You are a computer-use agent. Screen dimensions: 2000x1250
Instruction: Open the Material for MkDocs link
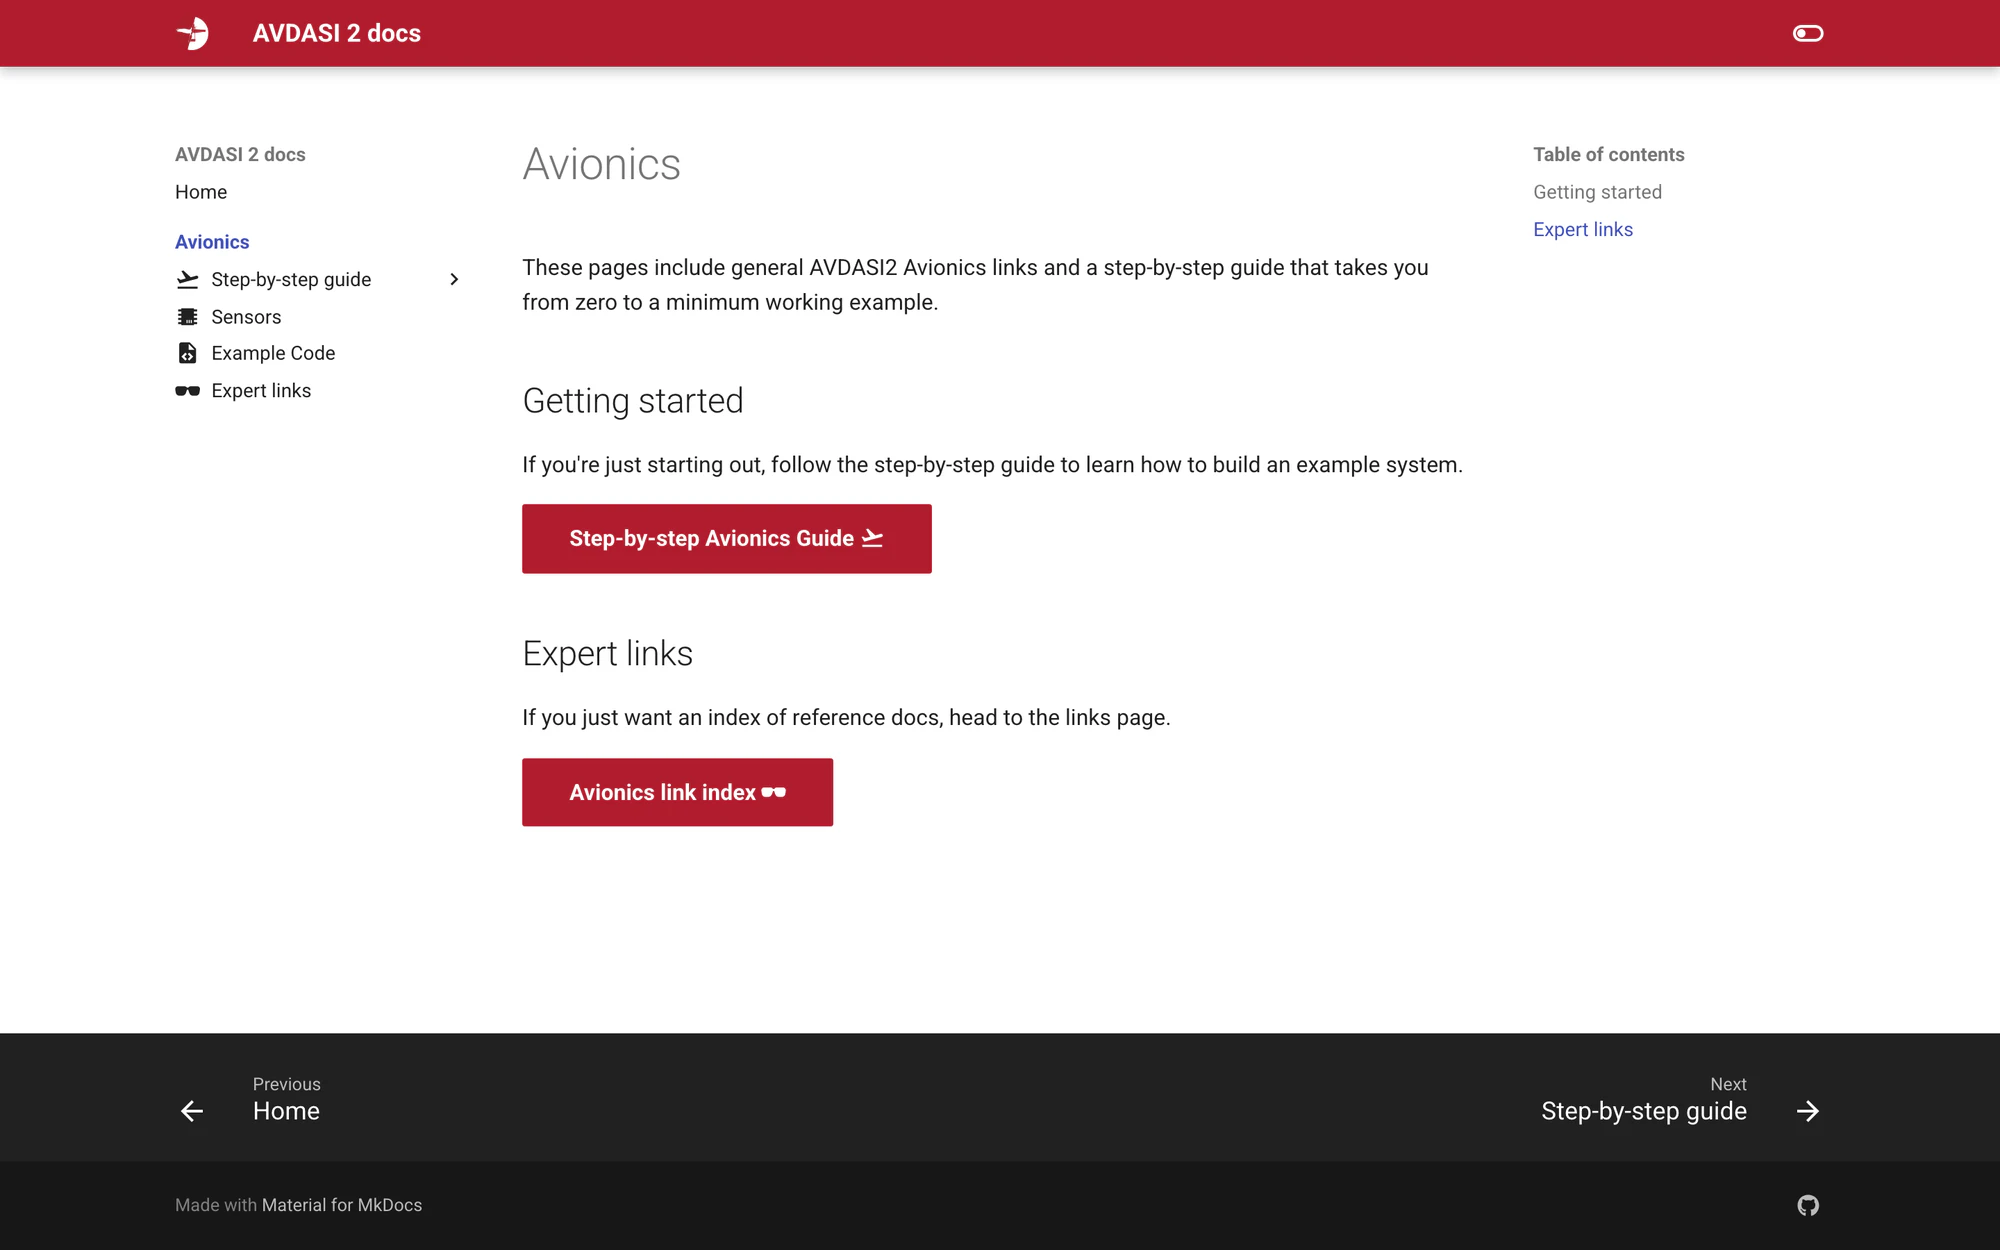pos(342,1205)
